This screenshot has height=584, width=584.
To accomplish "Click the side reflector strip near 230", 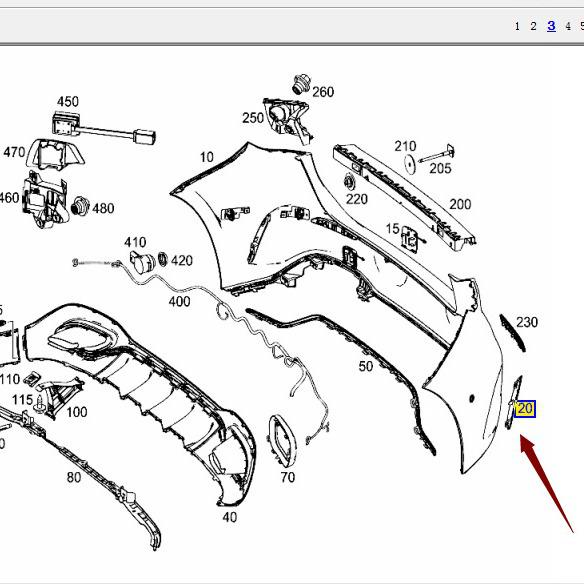I will (512, 333).
